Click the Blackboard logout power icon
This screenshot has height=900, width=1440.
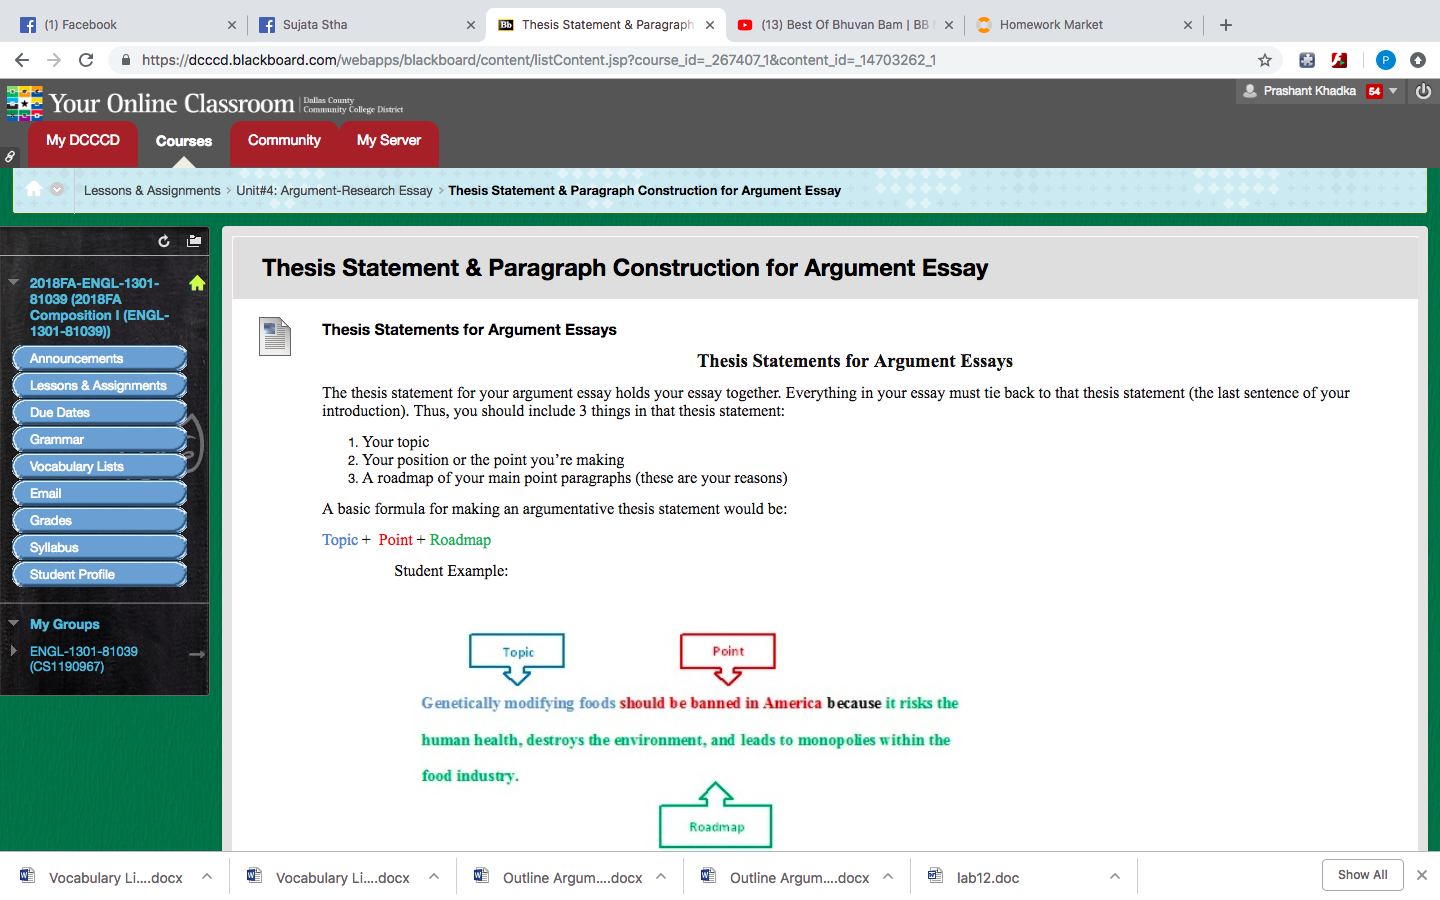(1423, 91)
